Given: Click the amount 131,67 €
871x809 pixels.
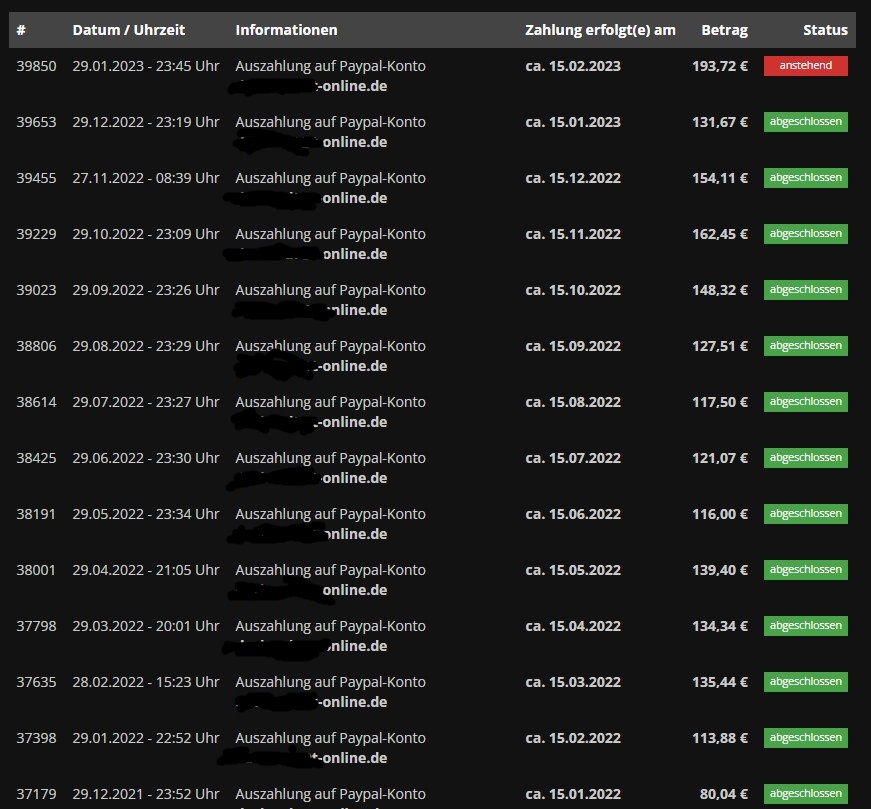Looking at the screenshot, I should pos(720,122).
